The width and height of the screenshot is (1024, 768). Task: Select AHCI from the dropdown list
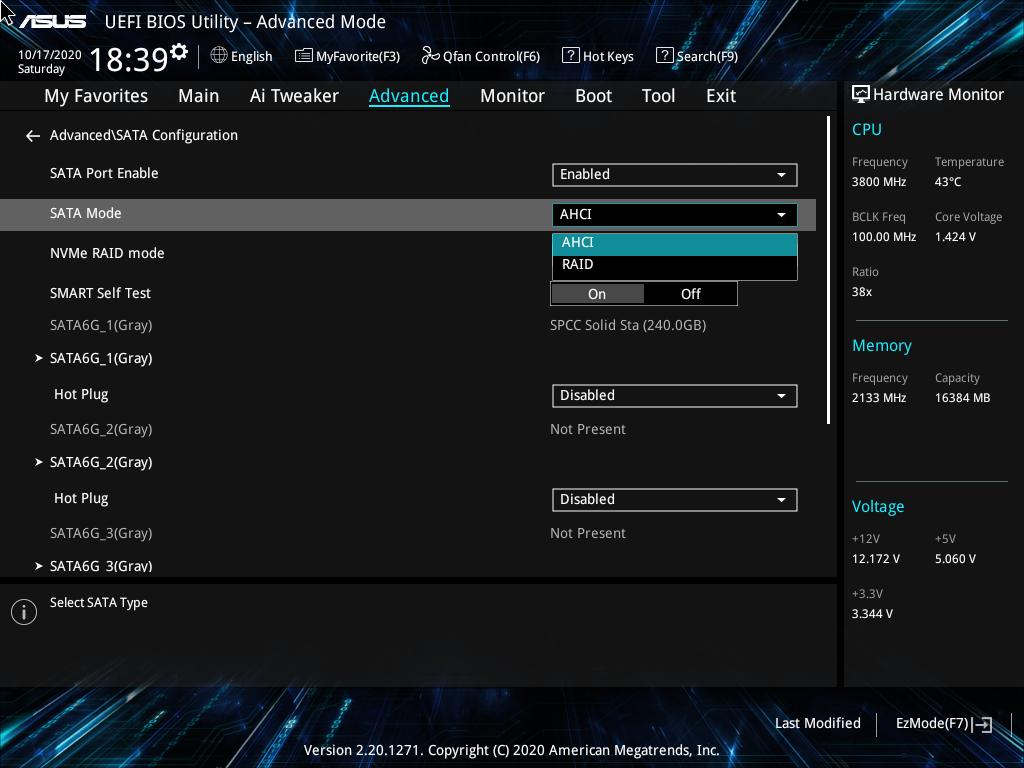(675, 243)
